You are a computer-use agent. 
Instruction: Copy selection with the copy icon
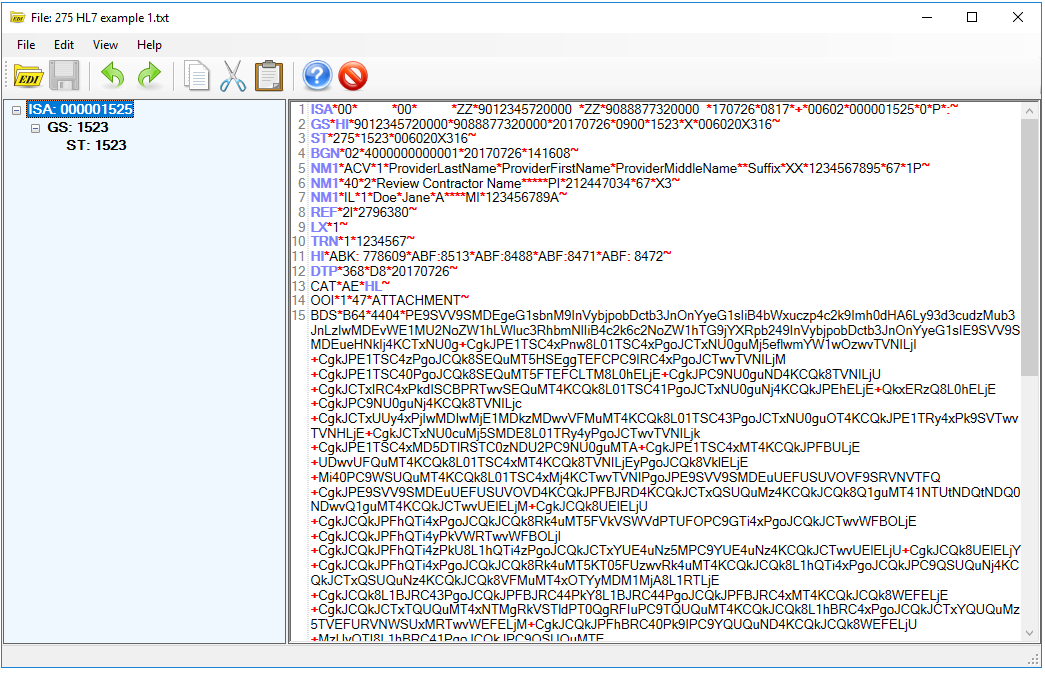click(197, 75)
